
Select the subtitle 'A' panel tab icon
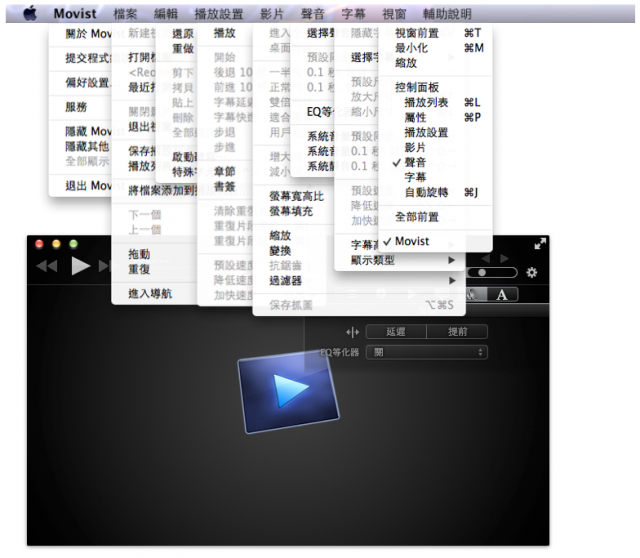(x=502, y=294)
